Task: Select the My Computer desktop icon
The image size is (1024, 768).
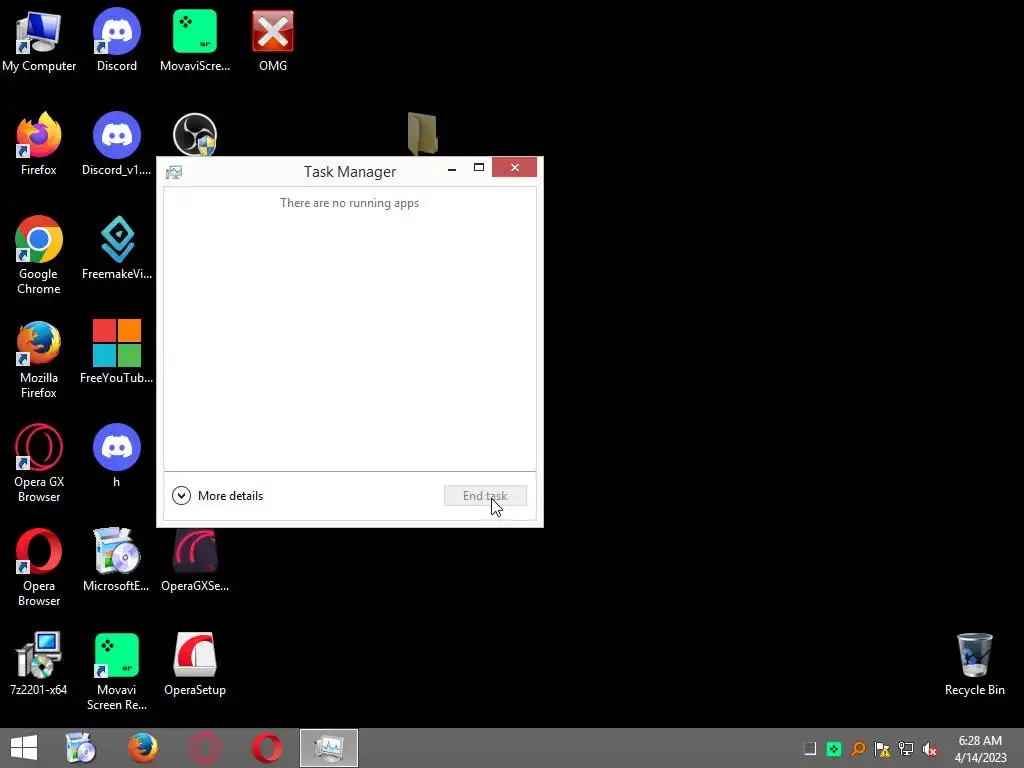Action: coord(39,40)
